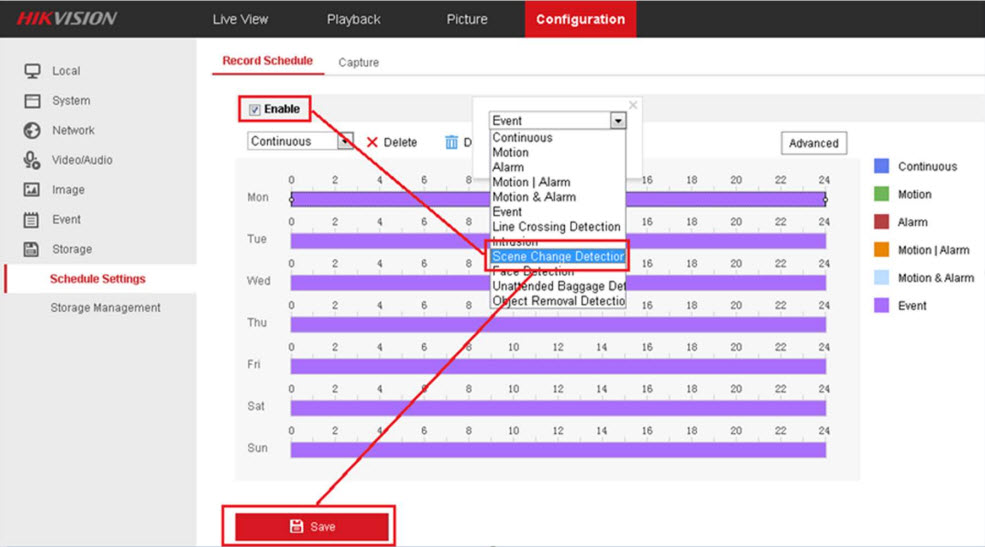Open the Playback menu tab
This screenshot has height=547, width=985.
(x=353, y=19)
